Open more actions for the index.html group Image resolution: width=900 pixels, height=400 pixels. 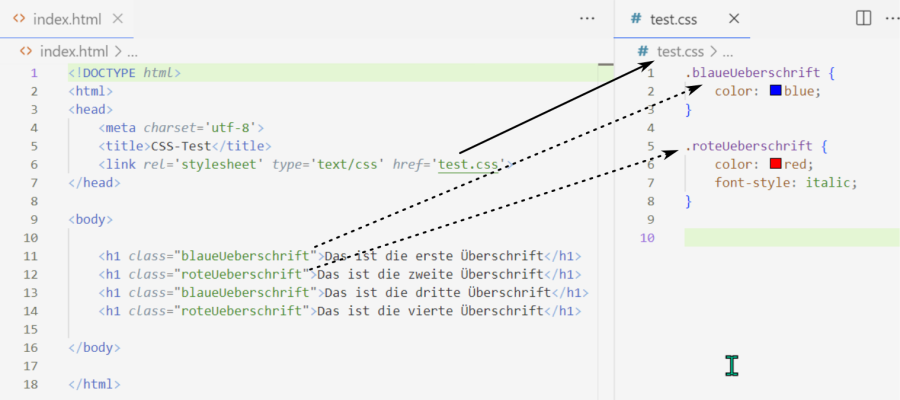(588, 18)
